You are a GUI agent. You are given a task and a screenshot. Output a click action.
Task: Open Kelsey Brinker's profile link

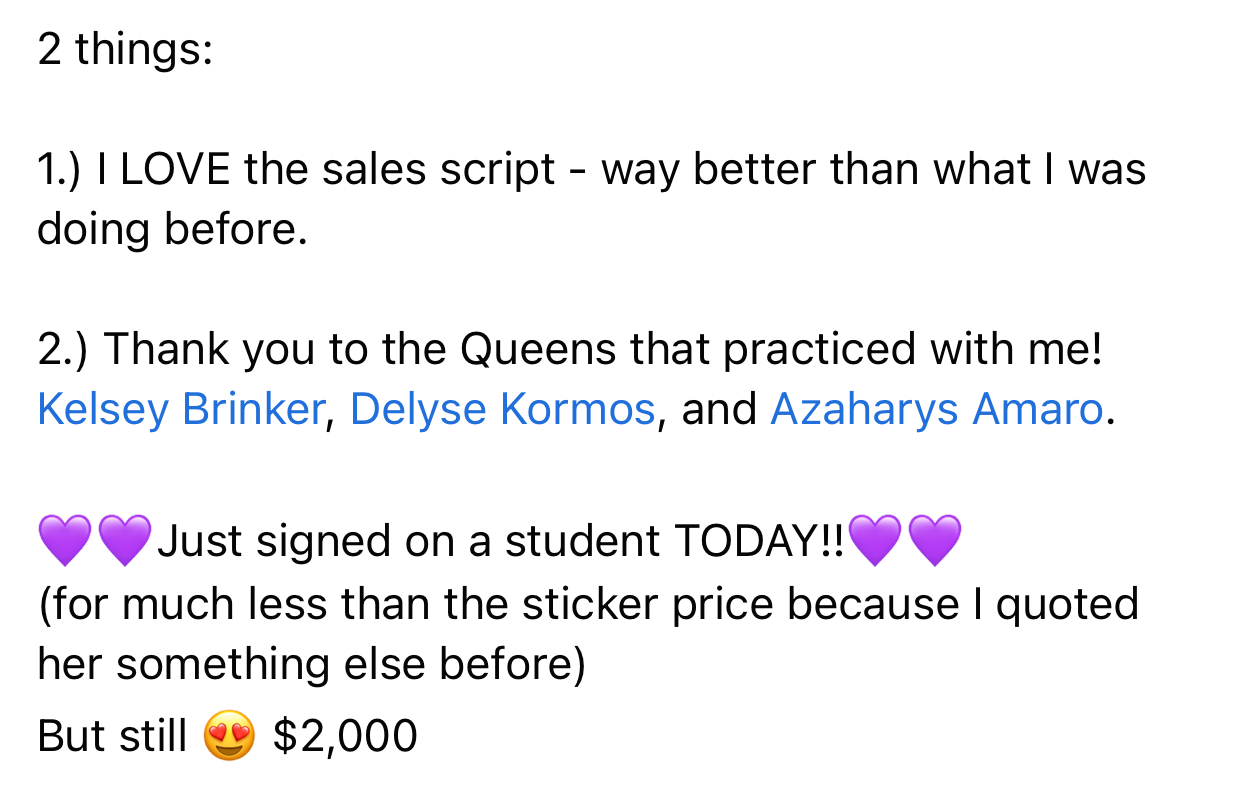coord(180,410)
